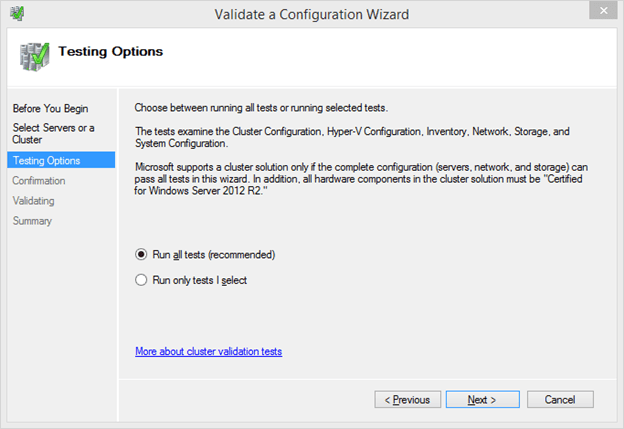624x429 pixels.
Task: Choose the Run only tests I select option
Action: [x=141, y=280]
